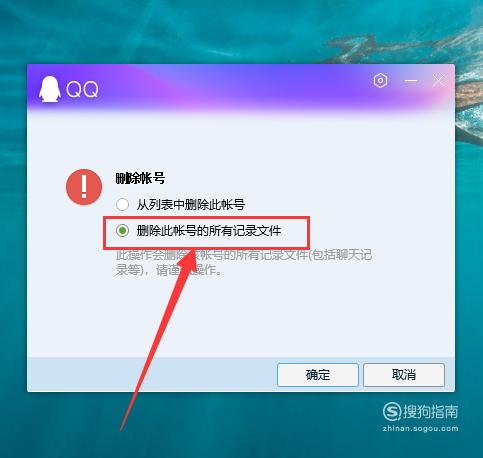
Task: Minimize the QQ dialog window
Action: 411,81
